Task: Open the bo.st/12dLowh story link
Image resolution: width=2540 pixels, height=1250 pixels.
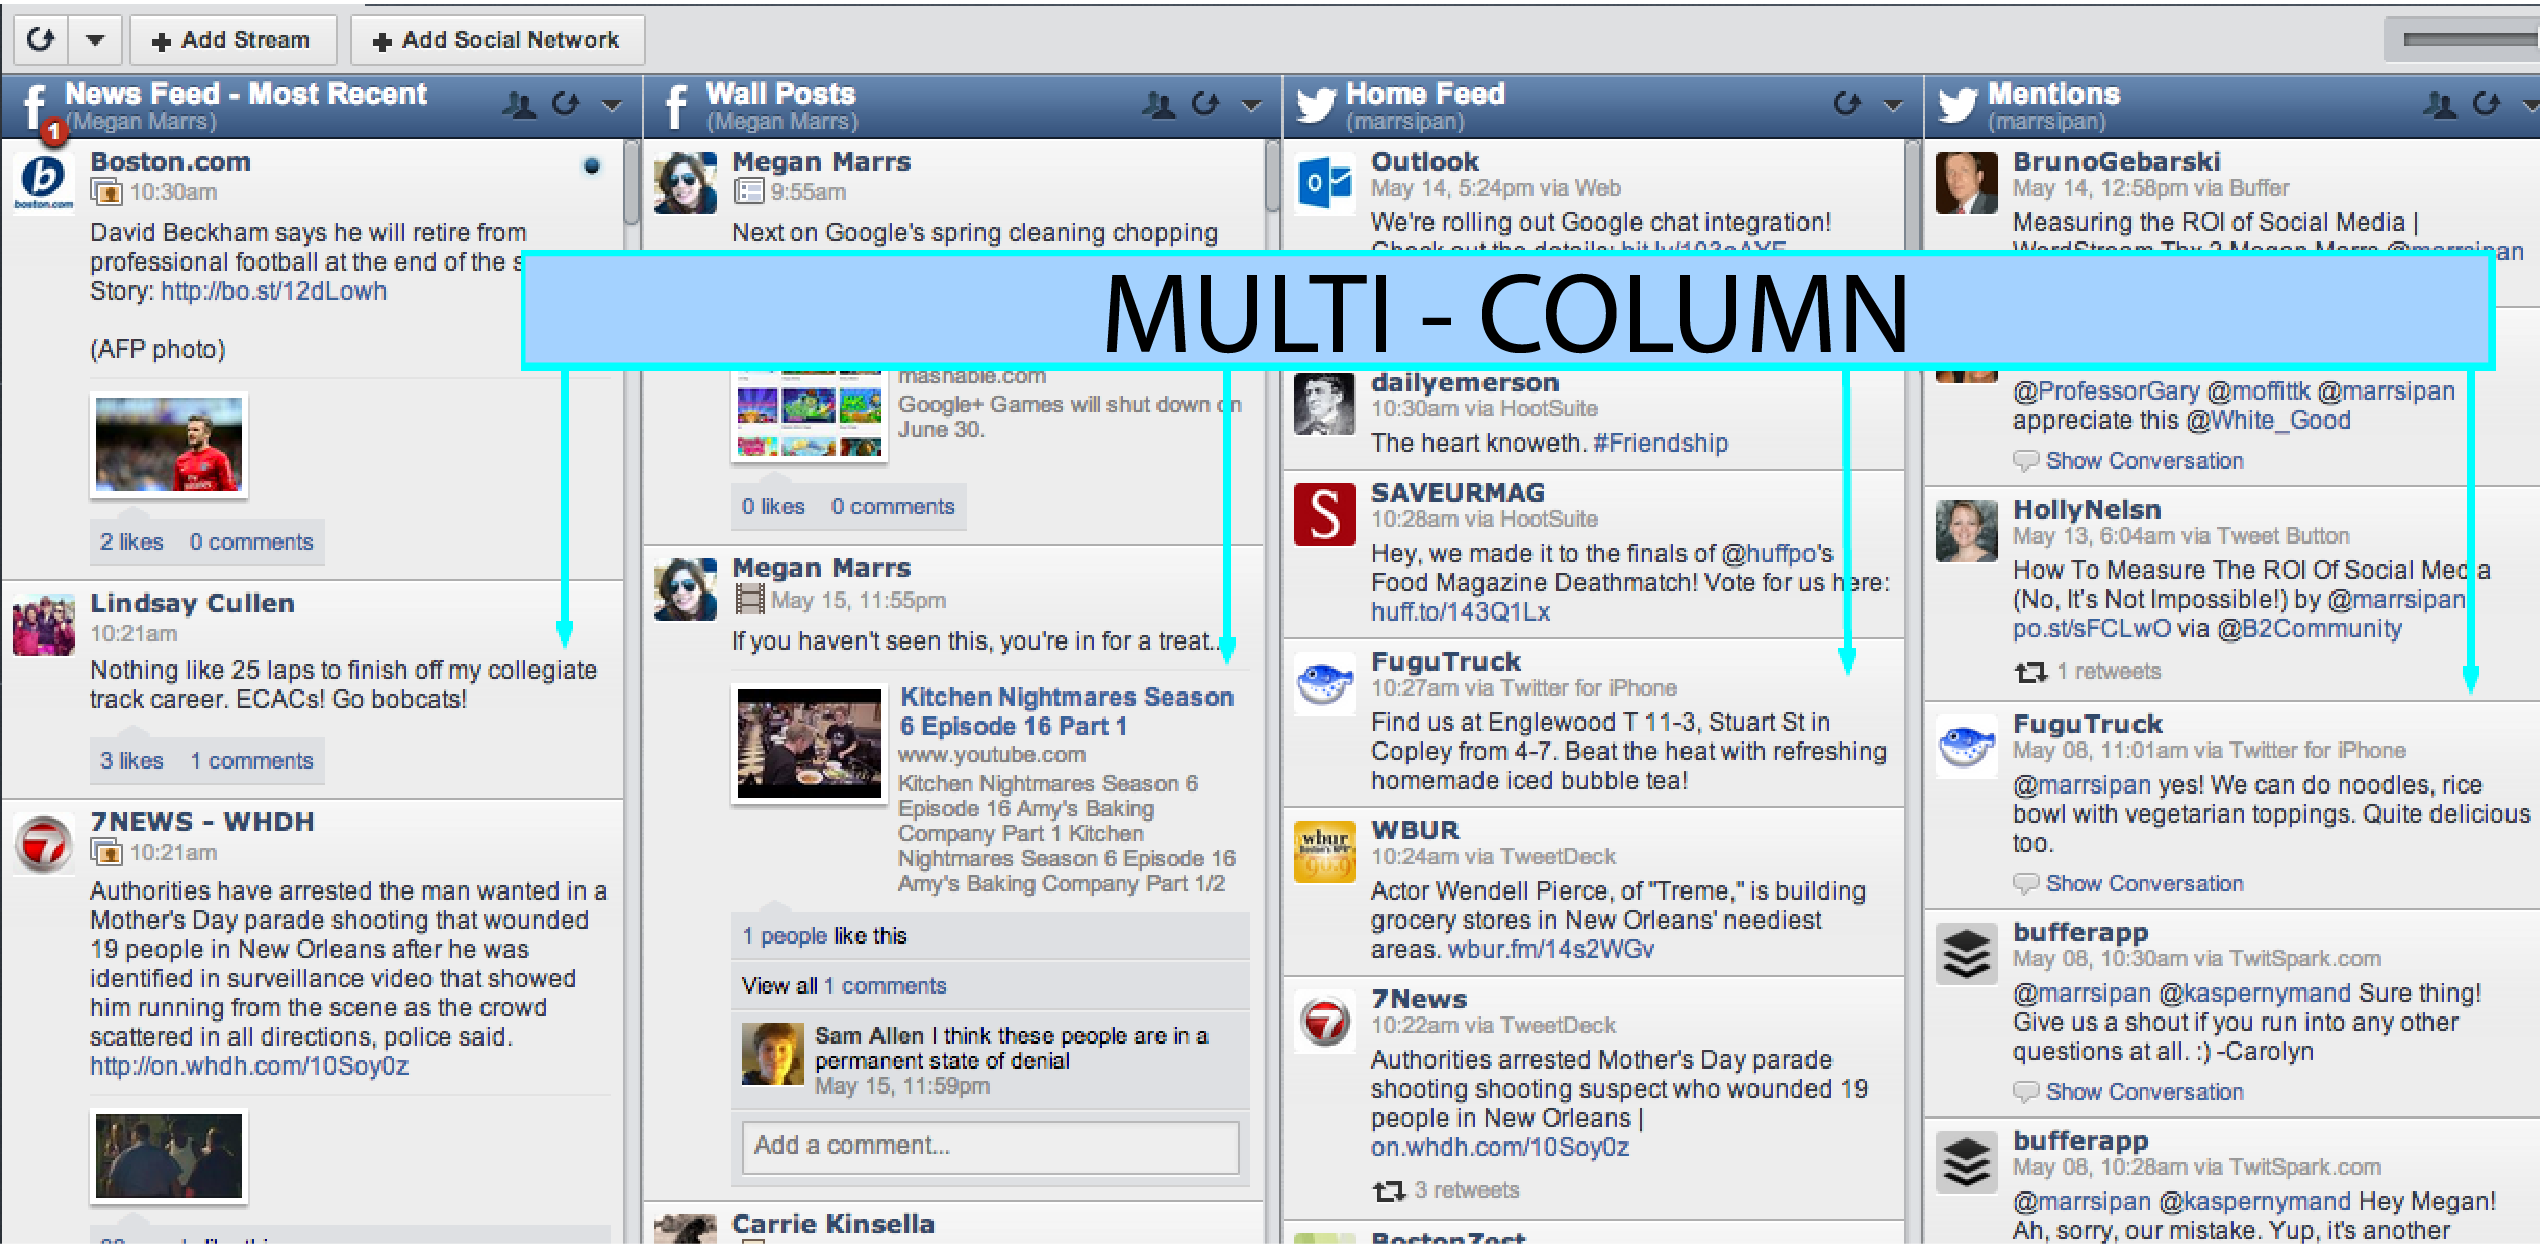Action: [274, 291]
